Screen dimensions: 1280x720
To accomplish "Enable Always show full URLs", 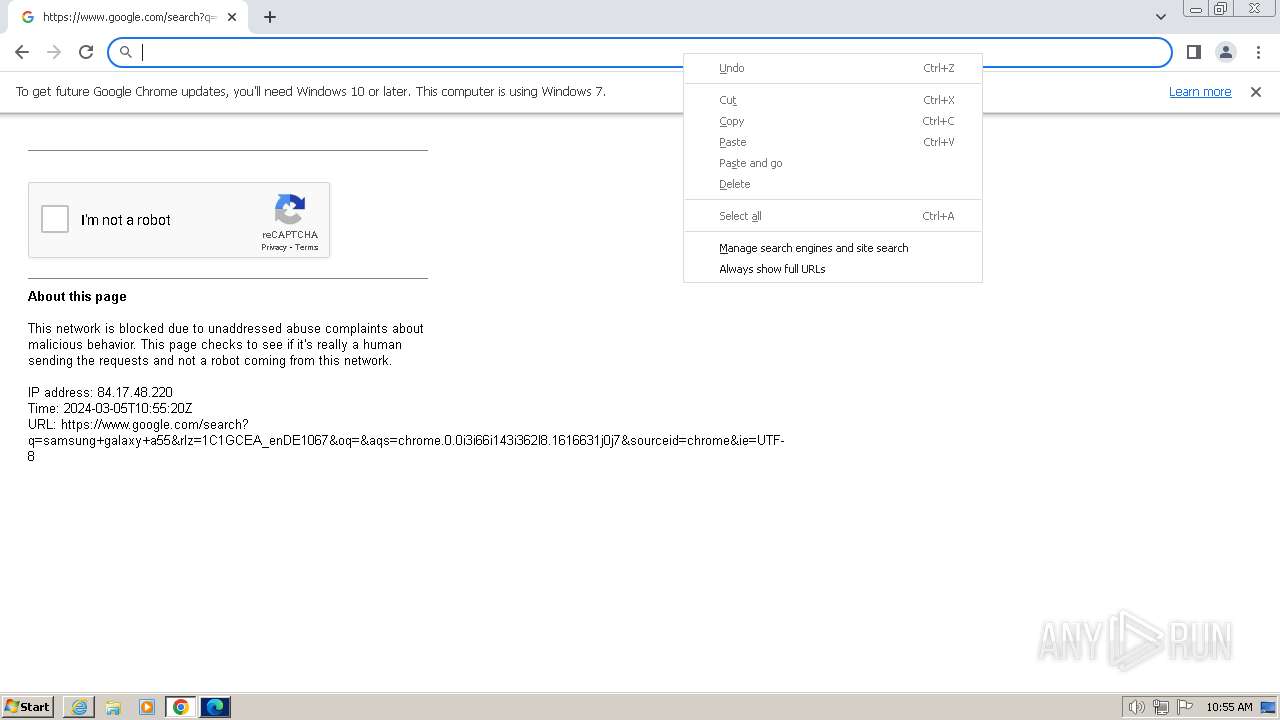I will click(833, 269).
